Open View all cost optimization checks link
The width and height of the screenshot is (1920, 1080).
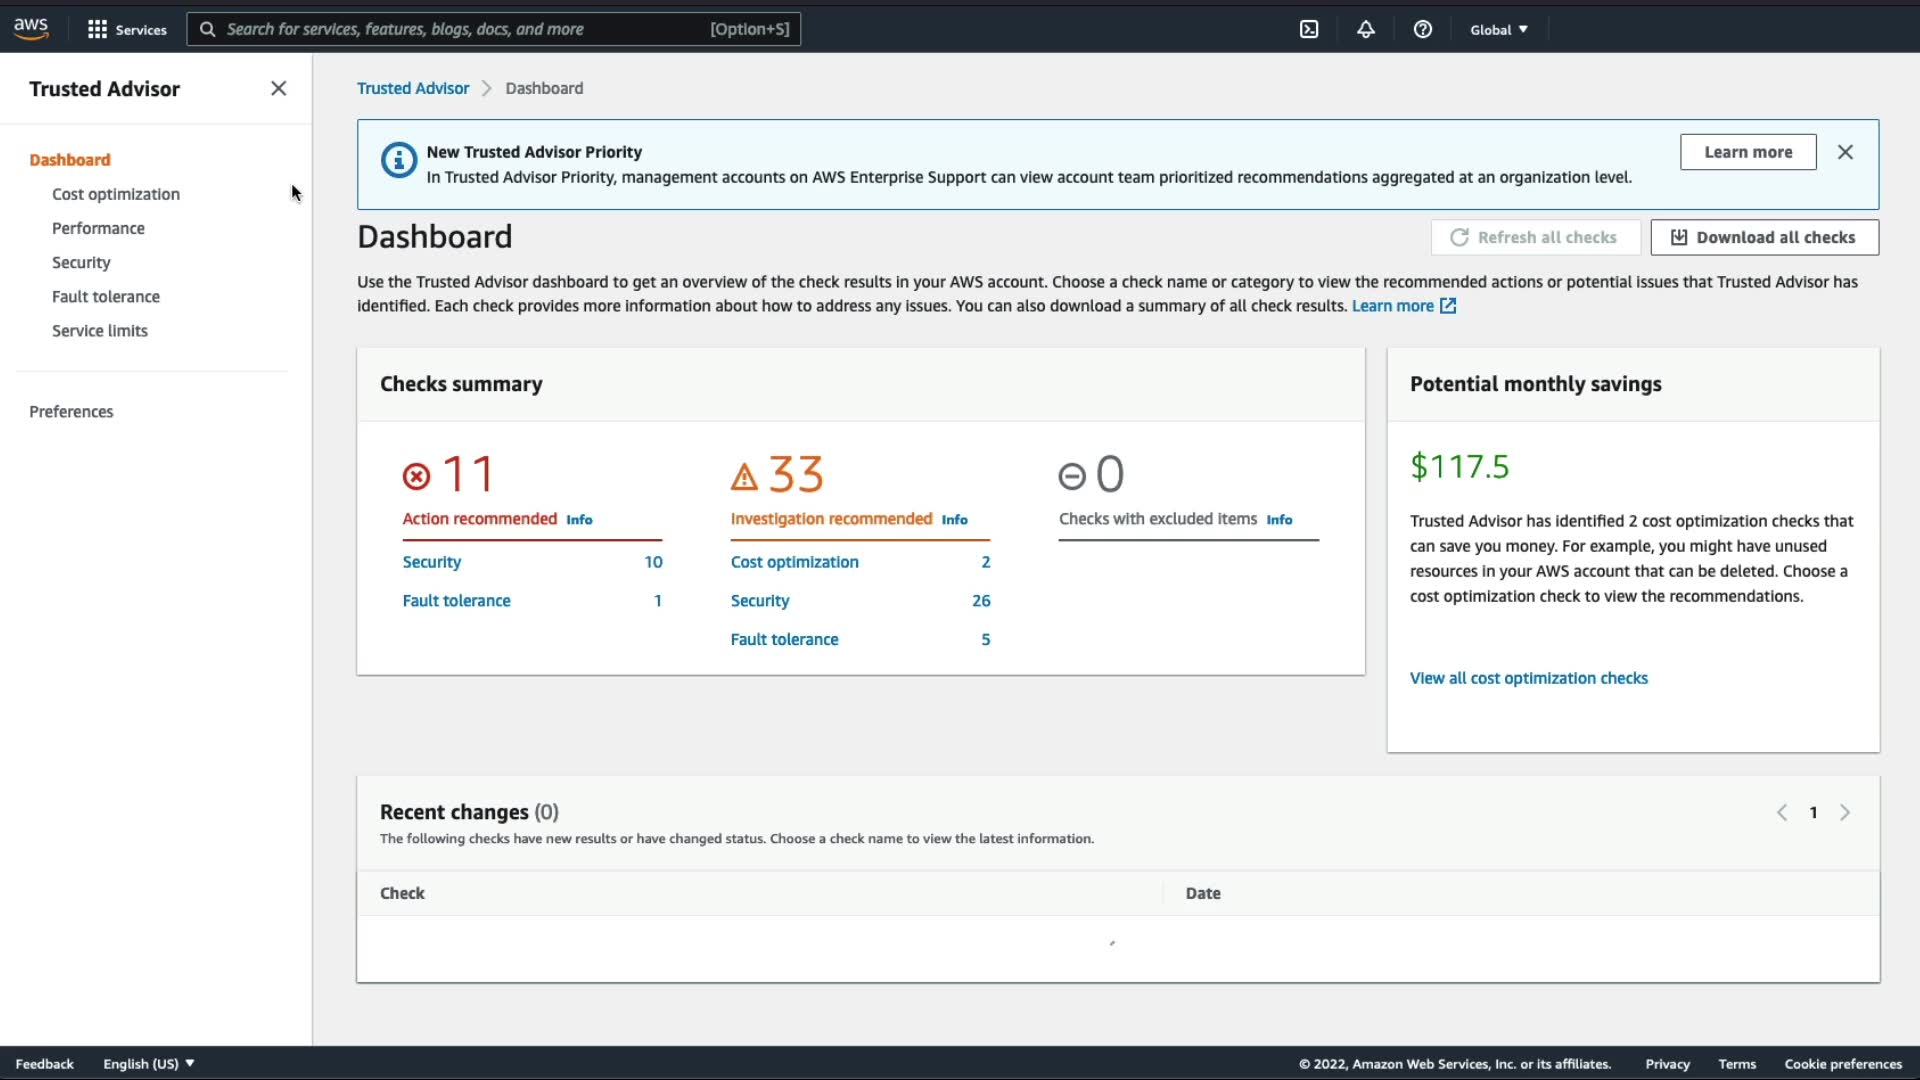click(1528, 678)
